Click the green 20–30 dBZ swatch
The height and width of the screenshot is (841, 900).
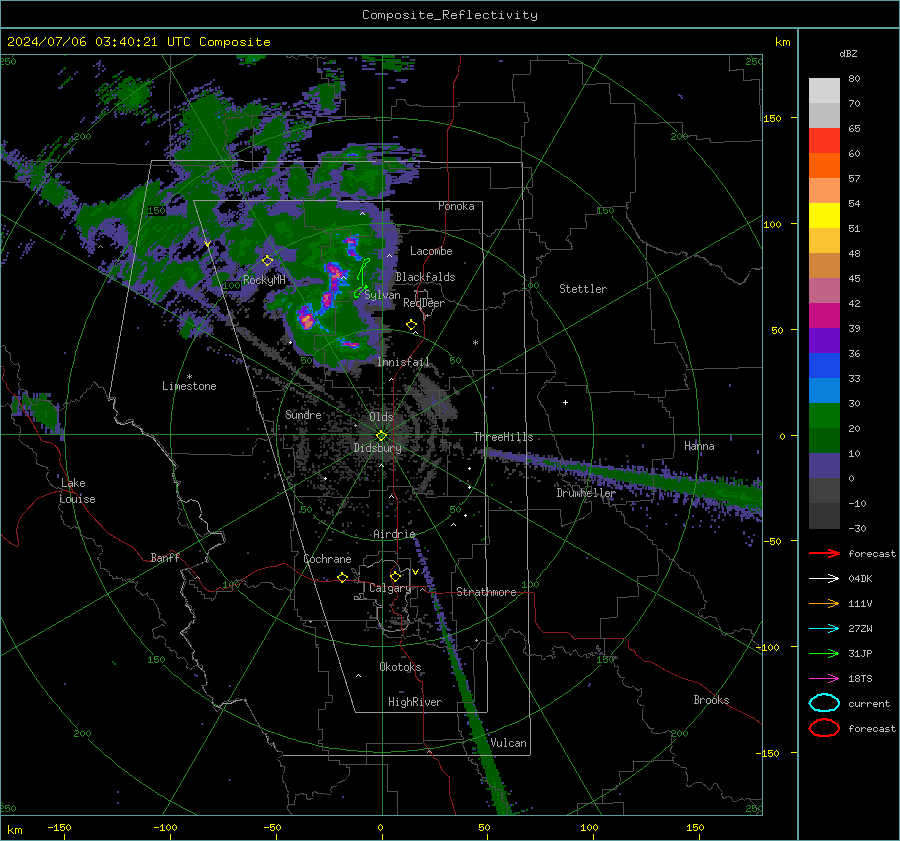[824, 415]
